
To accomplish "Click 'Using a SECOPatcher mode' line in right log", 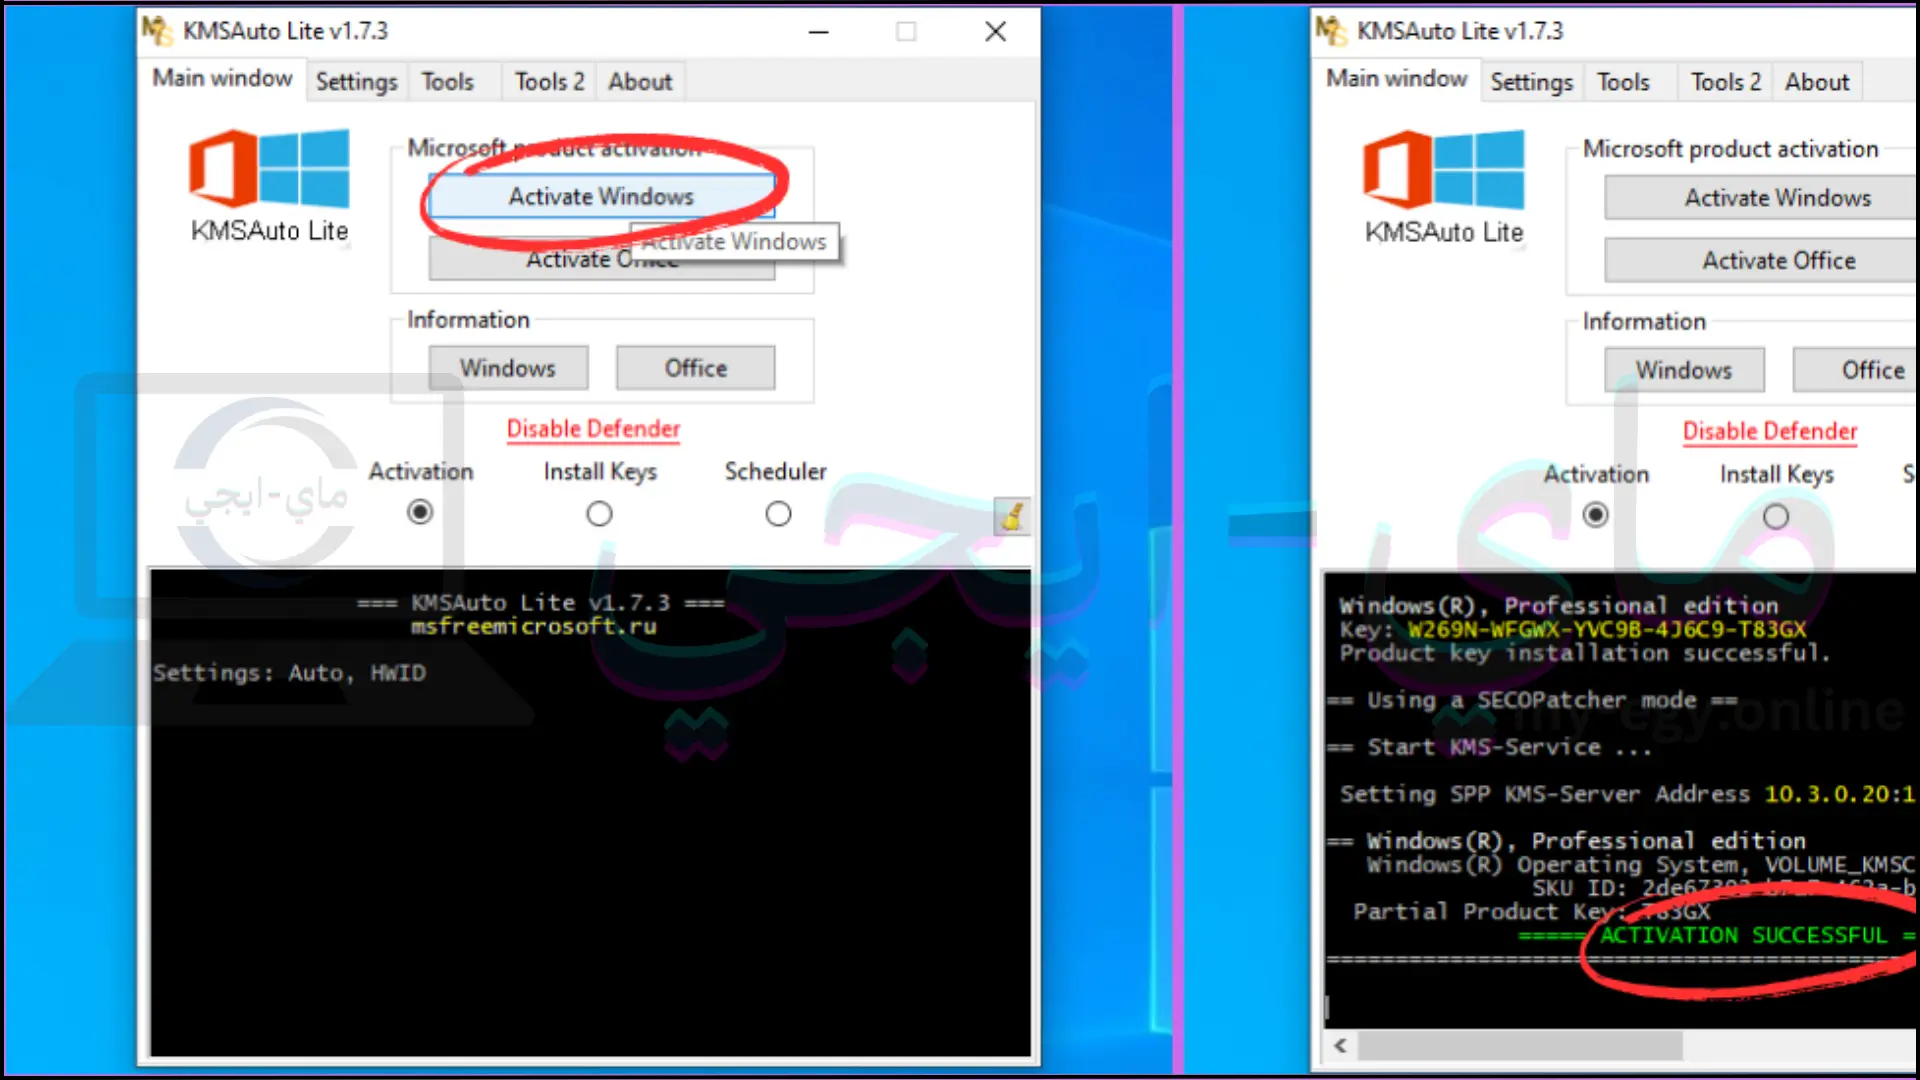I will (1532, 700).
